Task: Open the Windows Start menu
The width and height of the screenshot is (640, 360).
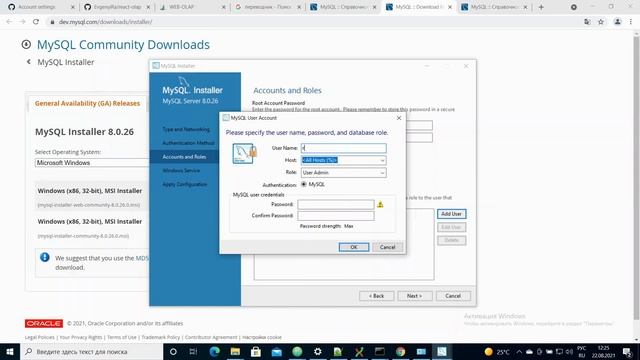Action: tap(10, 351)
